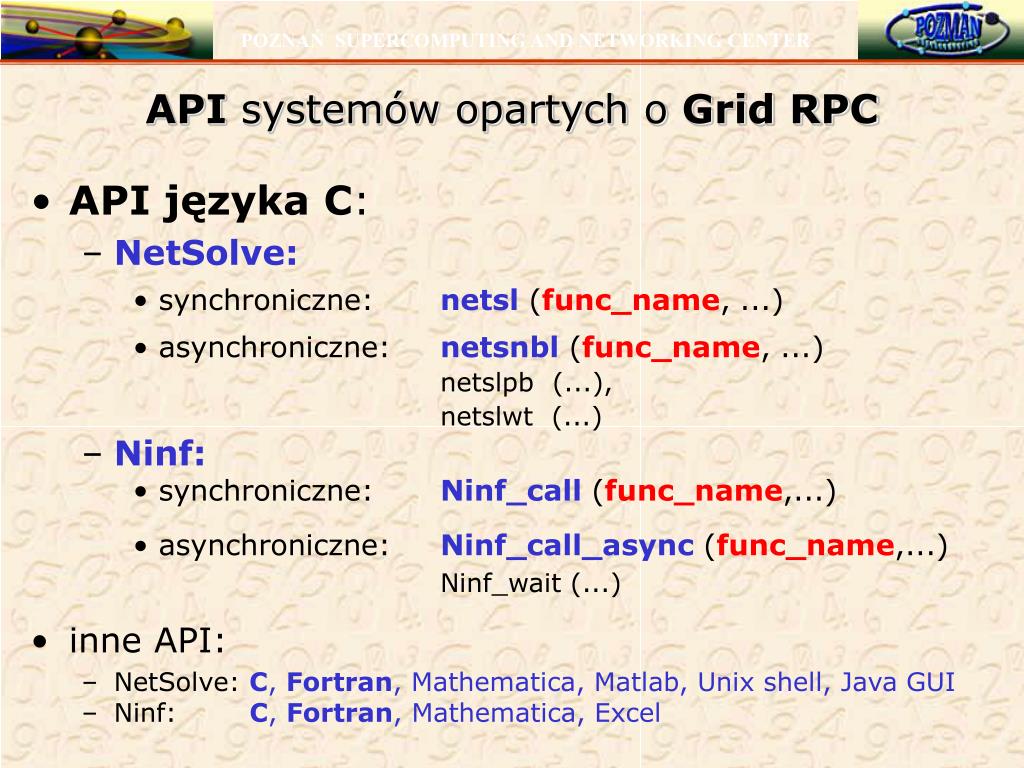Click "Unix shell" in the NetSolve API list
The image size is (1024, 768).
pos(759,682)
